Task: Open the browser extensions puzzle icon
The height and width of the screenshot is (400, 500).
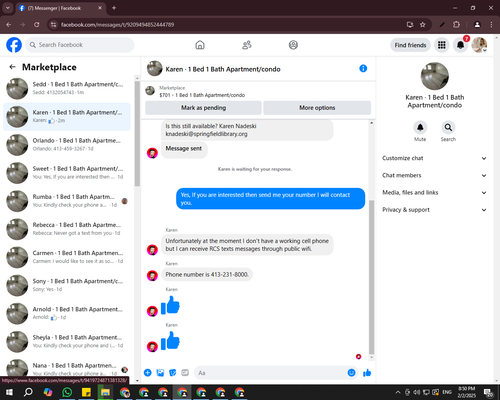Action: point(456,25)
